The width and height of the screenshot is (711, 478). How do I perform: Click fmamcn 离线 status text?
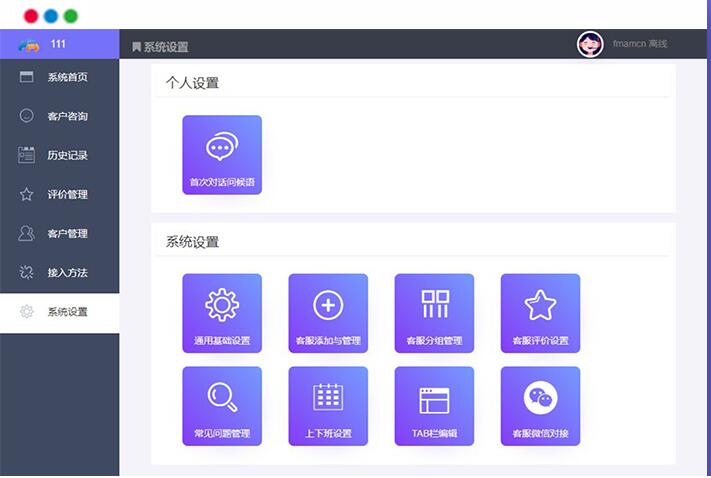(640, 44)
